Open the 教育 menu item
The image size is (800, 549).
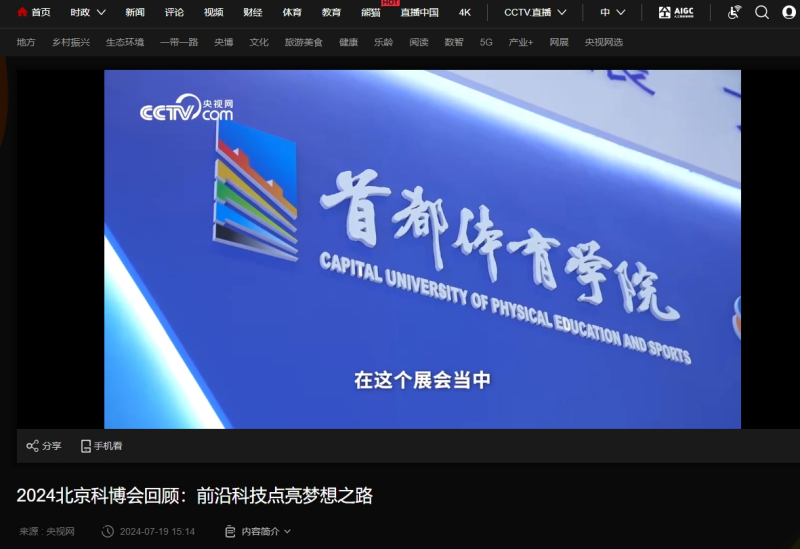[331, 12]
